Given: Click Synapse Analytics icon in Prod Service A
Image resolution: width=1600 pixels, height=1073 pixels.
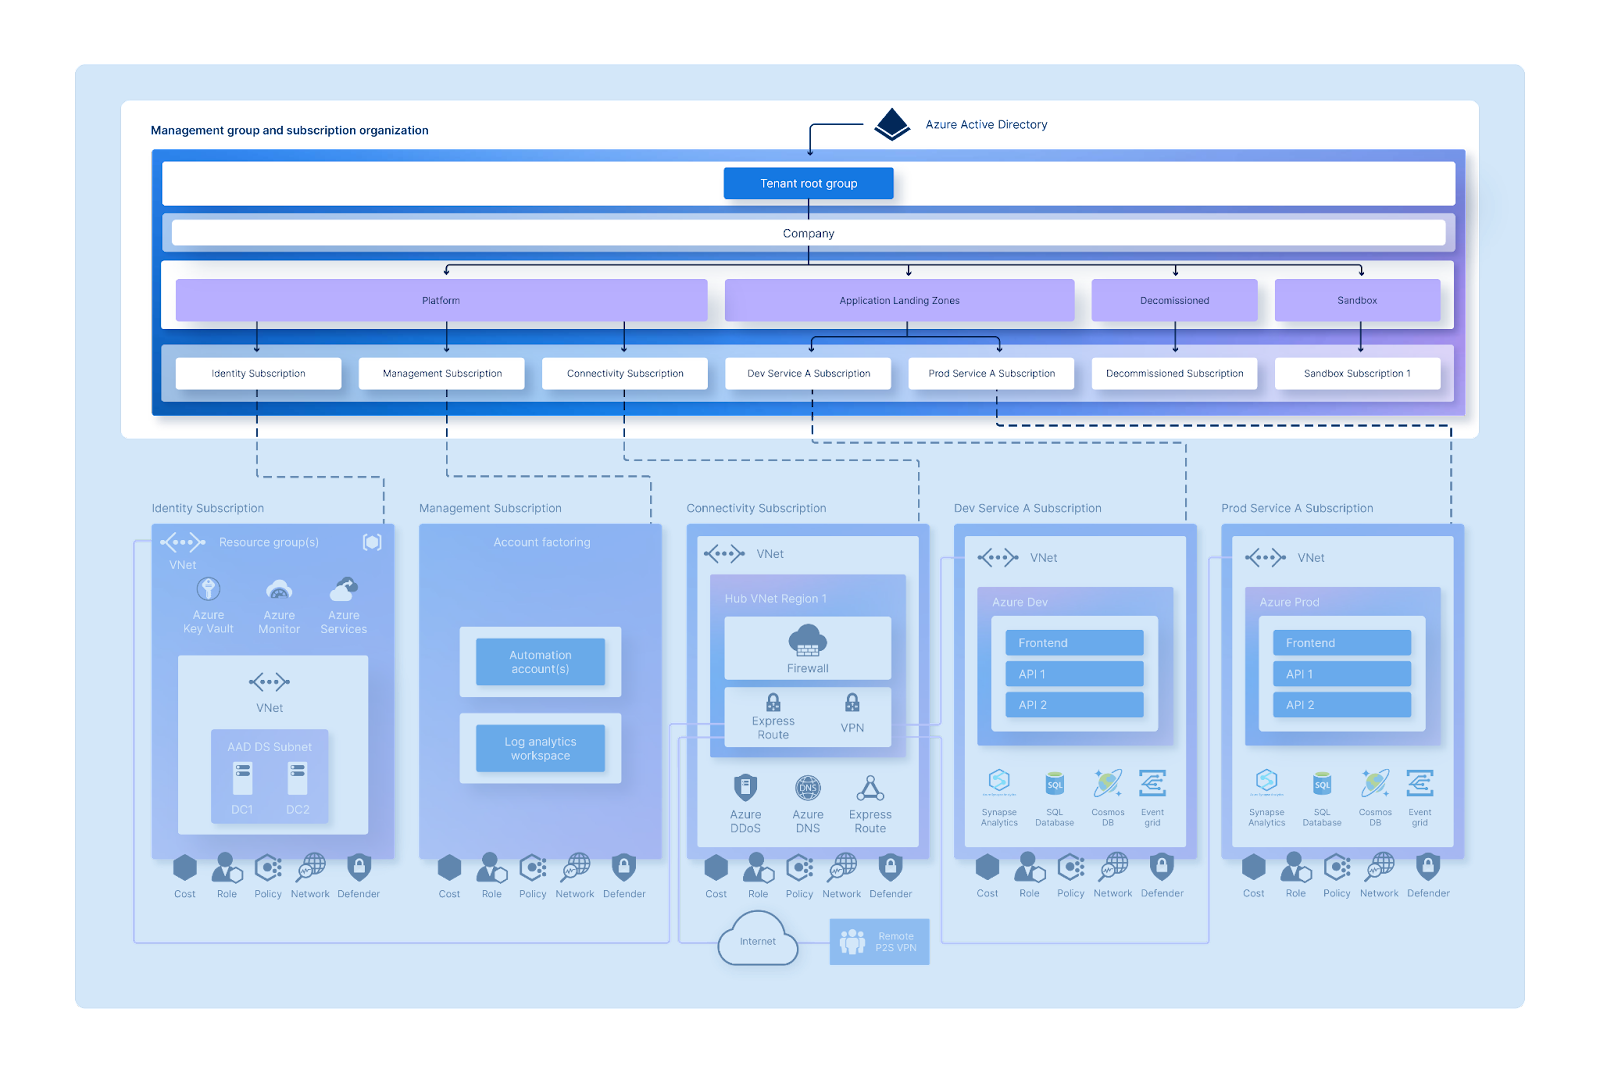Looking at the screenshot, I should pyautogui.click(x=1267, y=781).
